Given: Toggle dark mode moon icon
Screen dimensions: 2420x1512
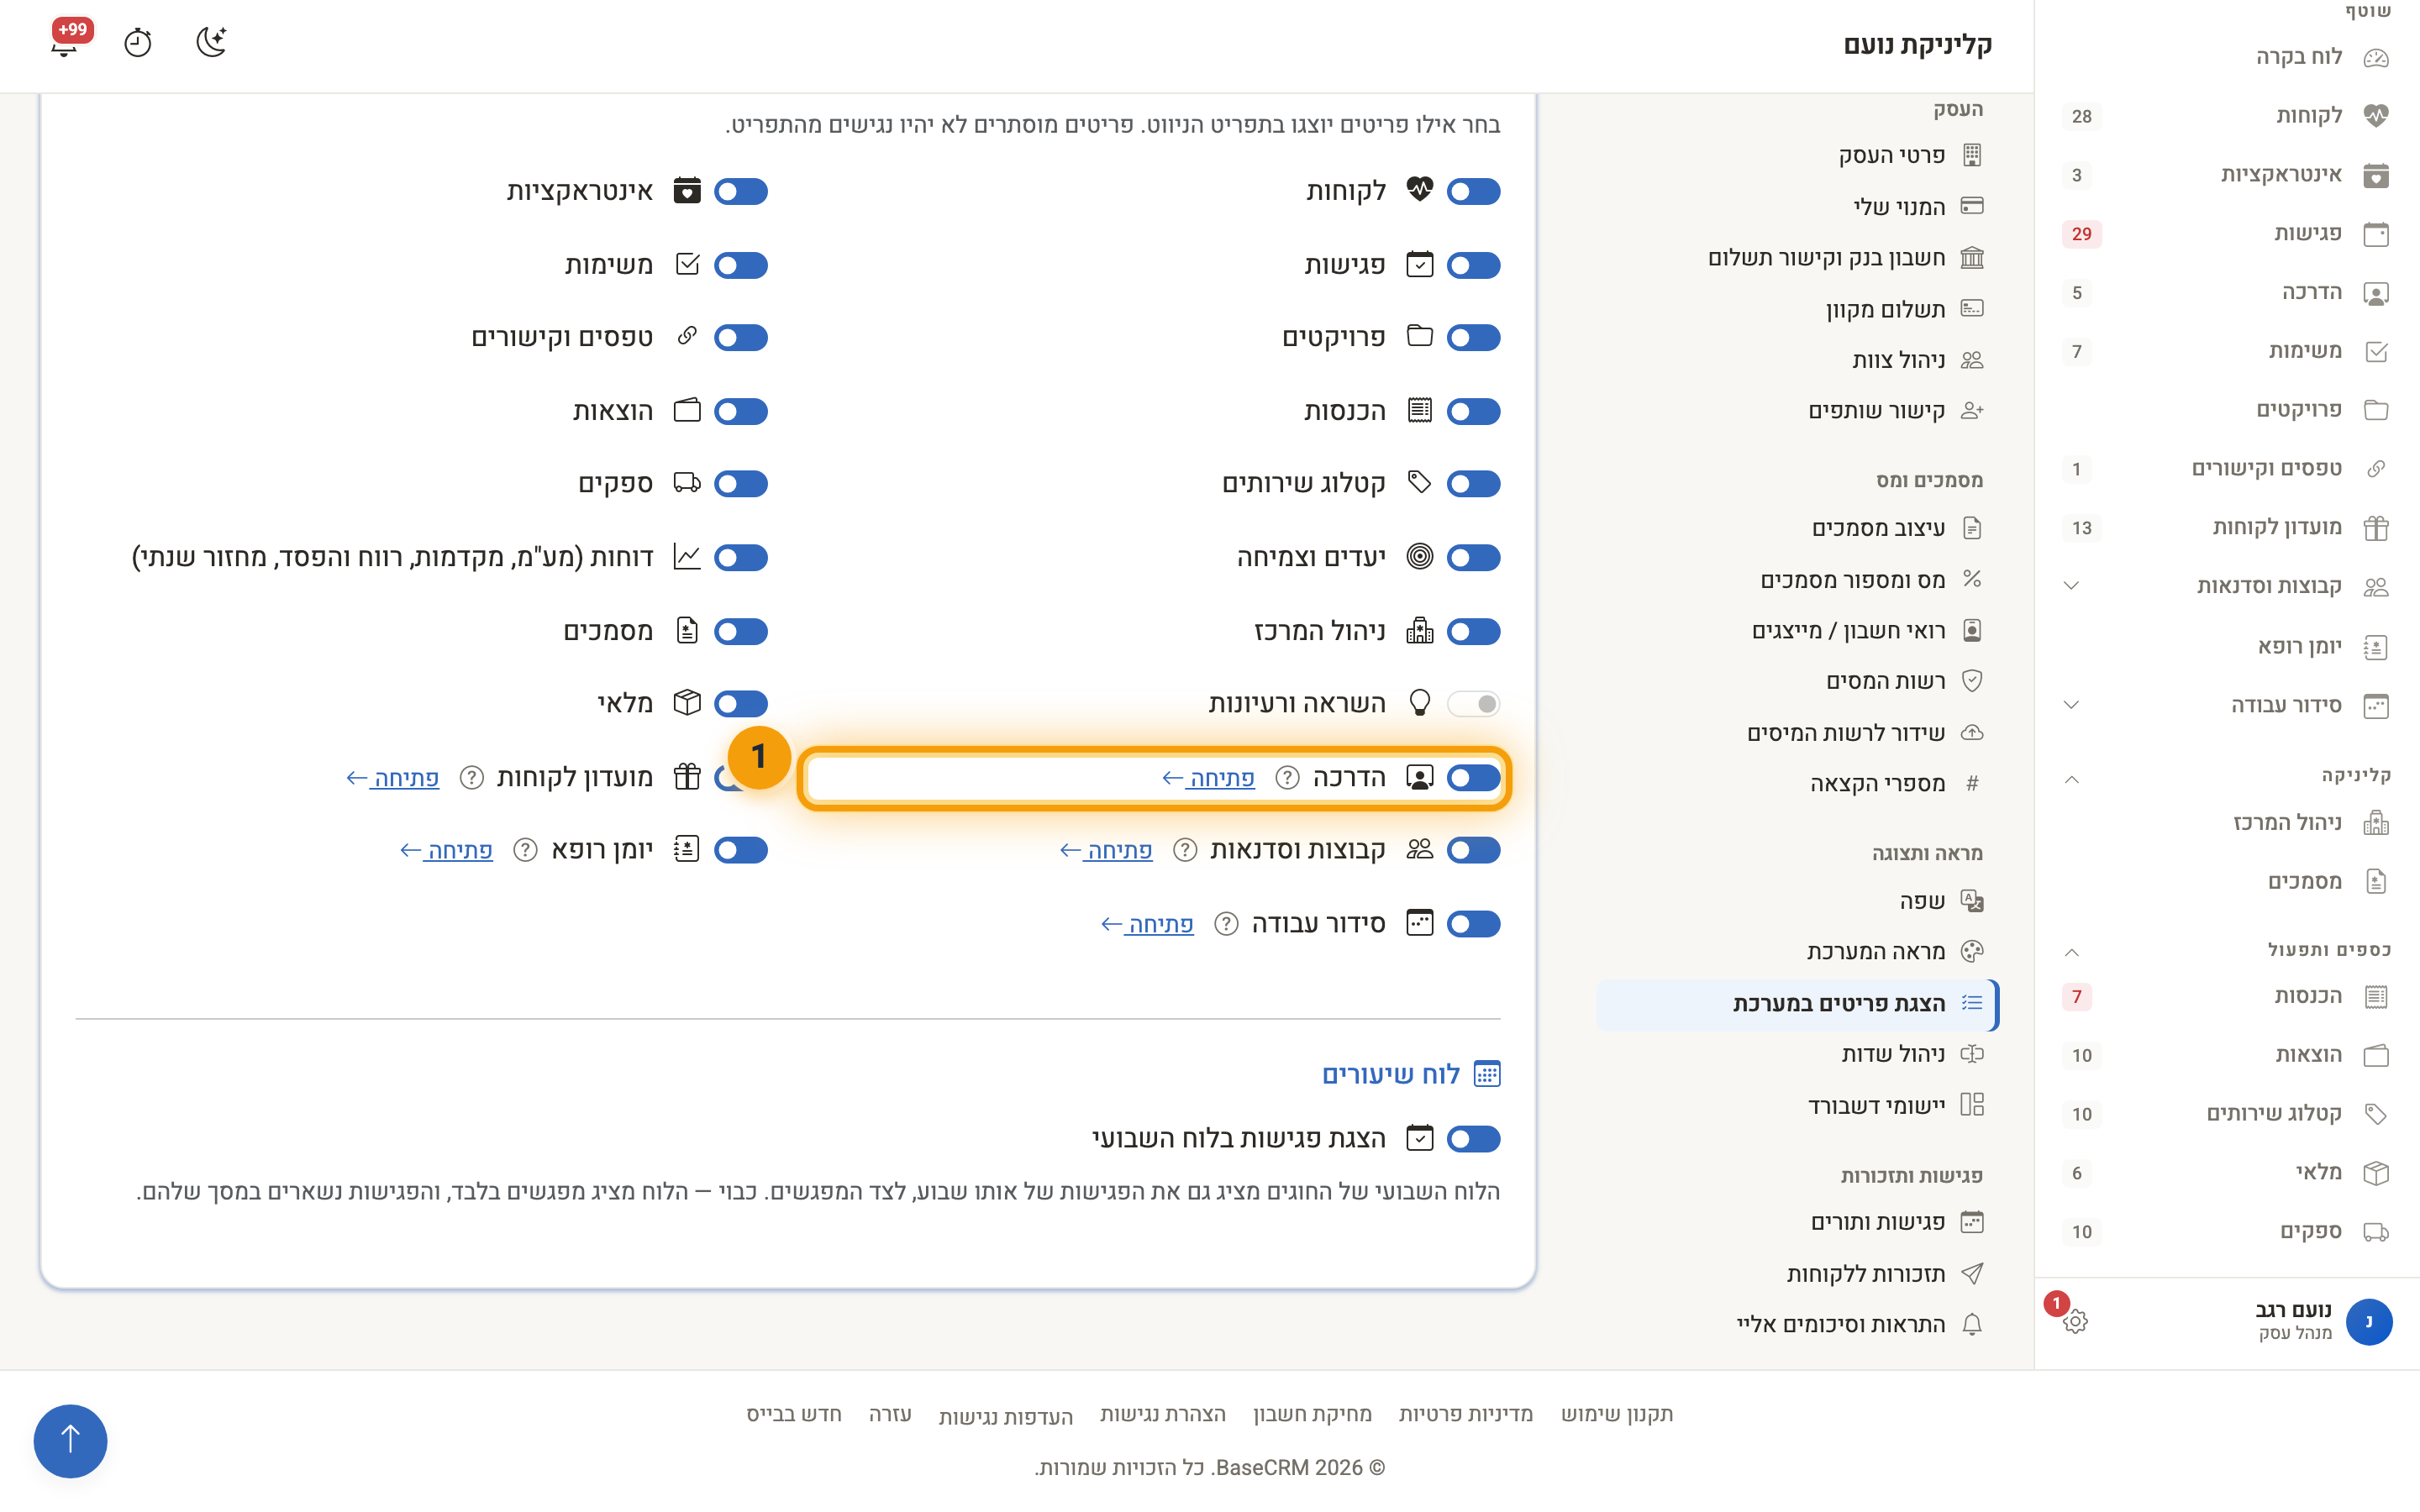Looking at the screenshot, I should pyautogui.click(x=211, y=42).
